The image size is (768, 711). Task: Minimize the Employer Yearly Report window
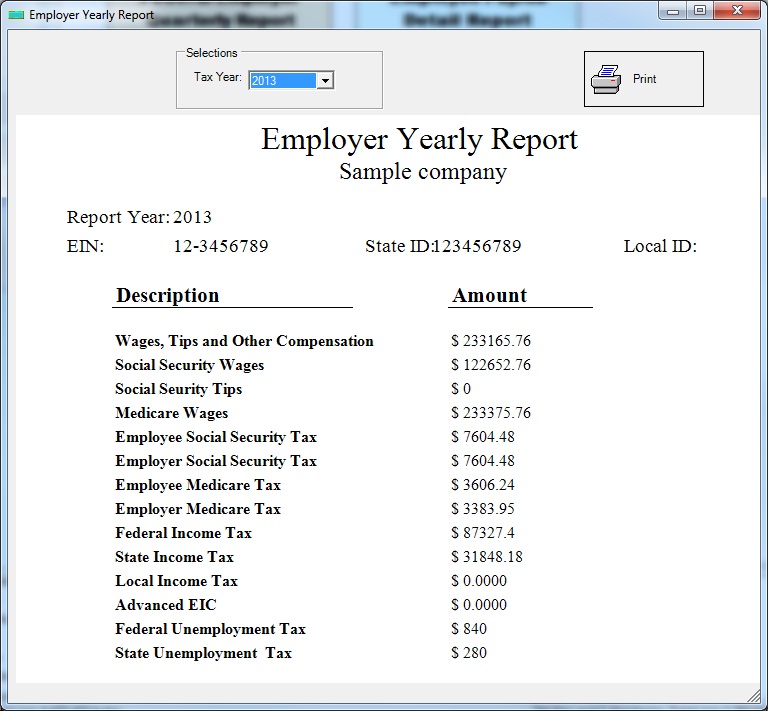coord(674,11)
